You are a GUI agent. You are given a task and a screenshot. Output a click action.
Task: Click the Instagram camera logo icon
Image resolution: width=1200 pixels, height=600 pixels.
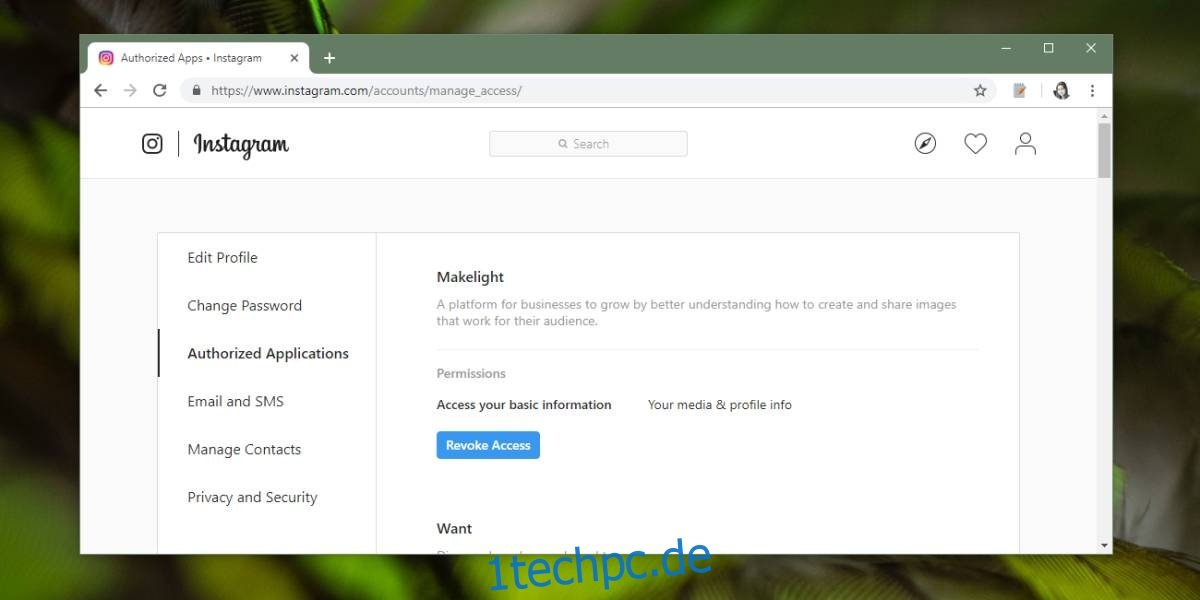click(x=152, y=144)
